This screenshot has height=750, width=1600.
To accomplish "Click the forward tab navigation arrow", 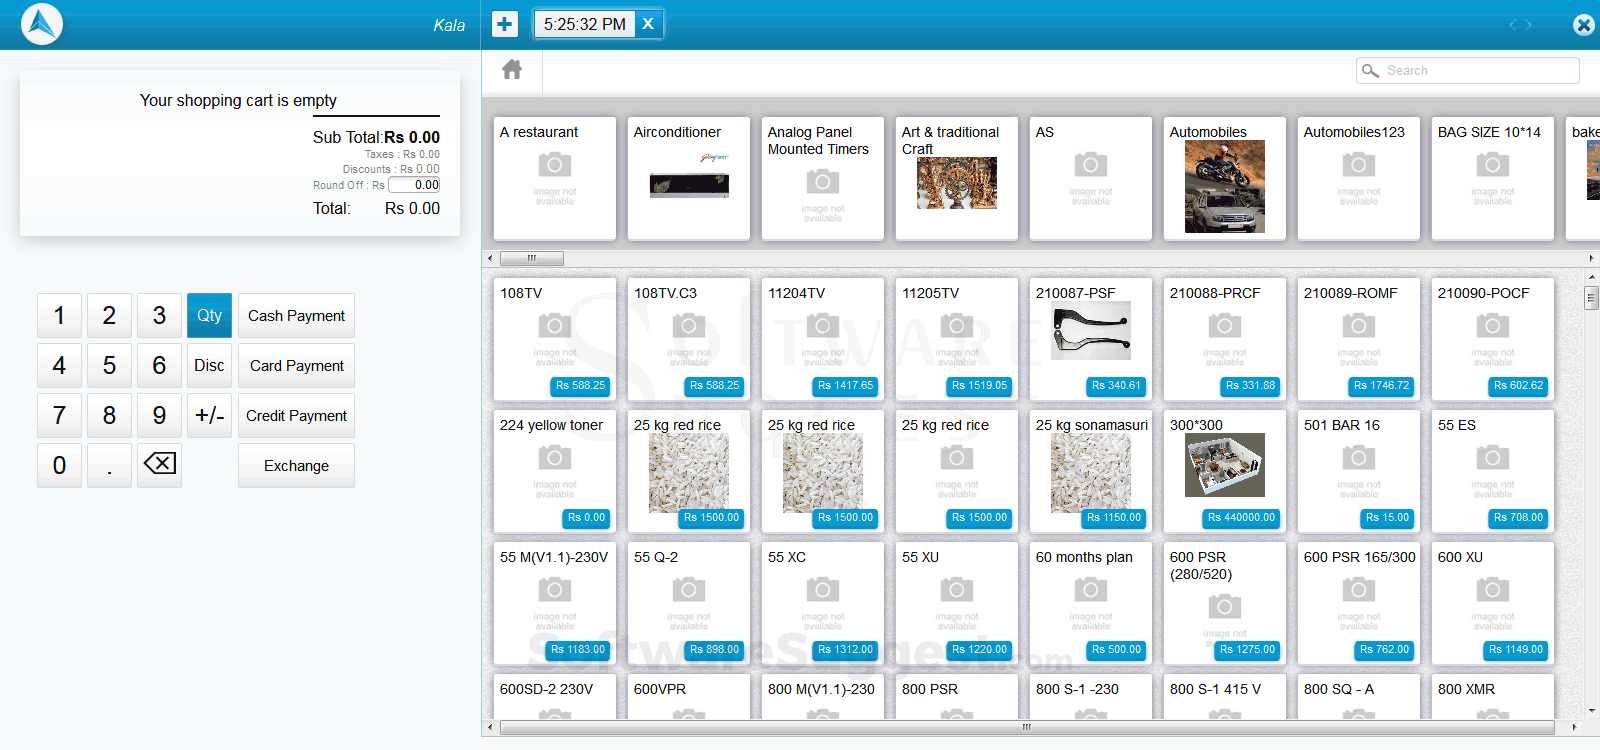I will (x=1528, y=25).
